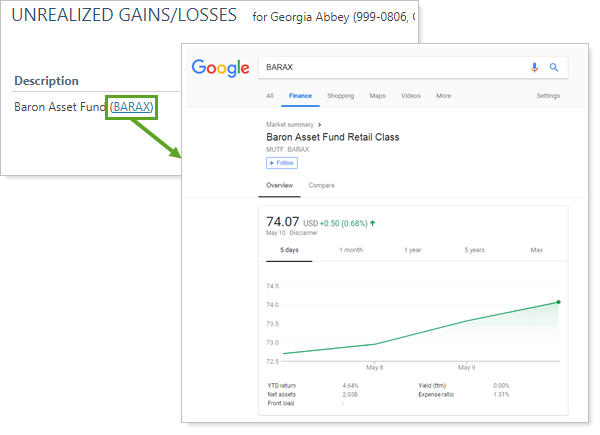600x435 pixels.
Task: Switch to the Compare tab
Action: coord(321,186)
